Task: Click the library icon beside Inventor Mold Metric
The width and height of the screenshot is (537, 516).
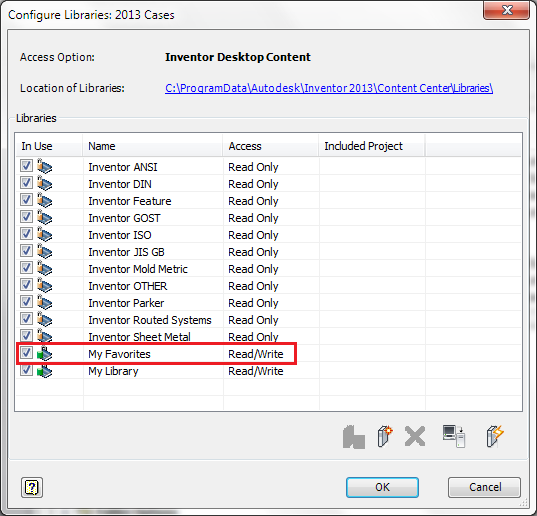Action: pos(45,268)
